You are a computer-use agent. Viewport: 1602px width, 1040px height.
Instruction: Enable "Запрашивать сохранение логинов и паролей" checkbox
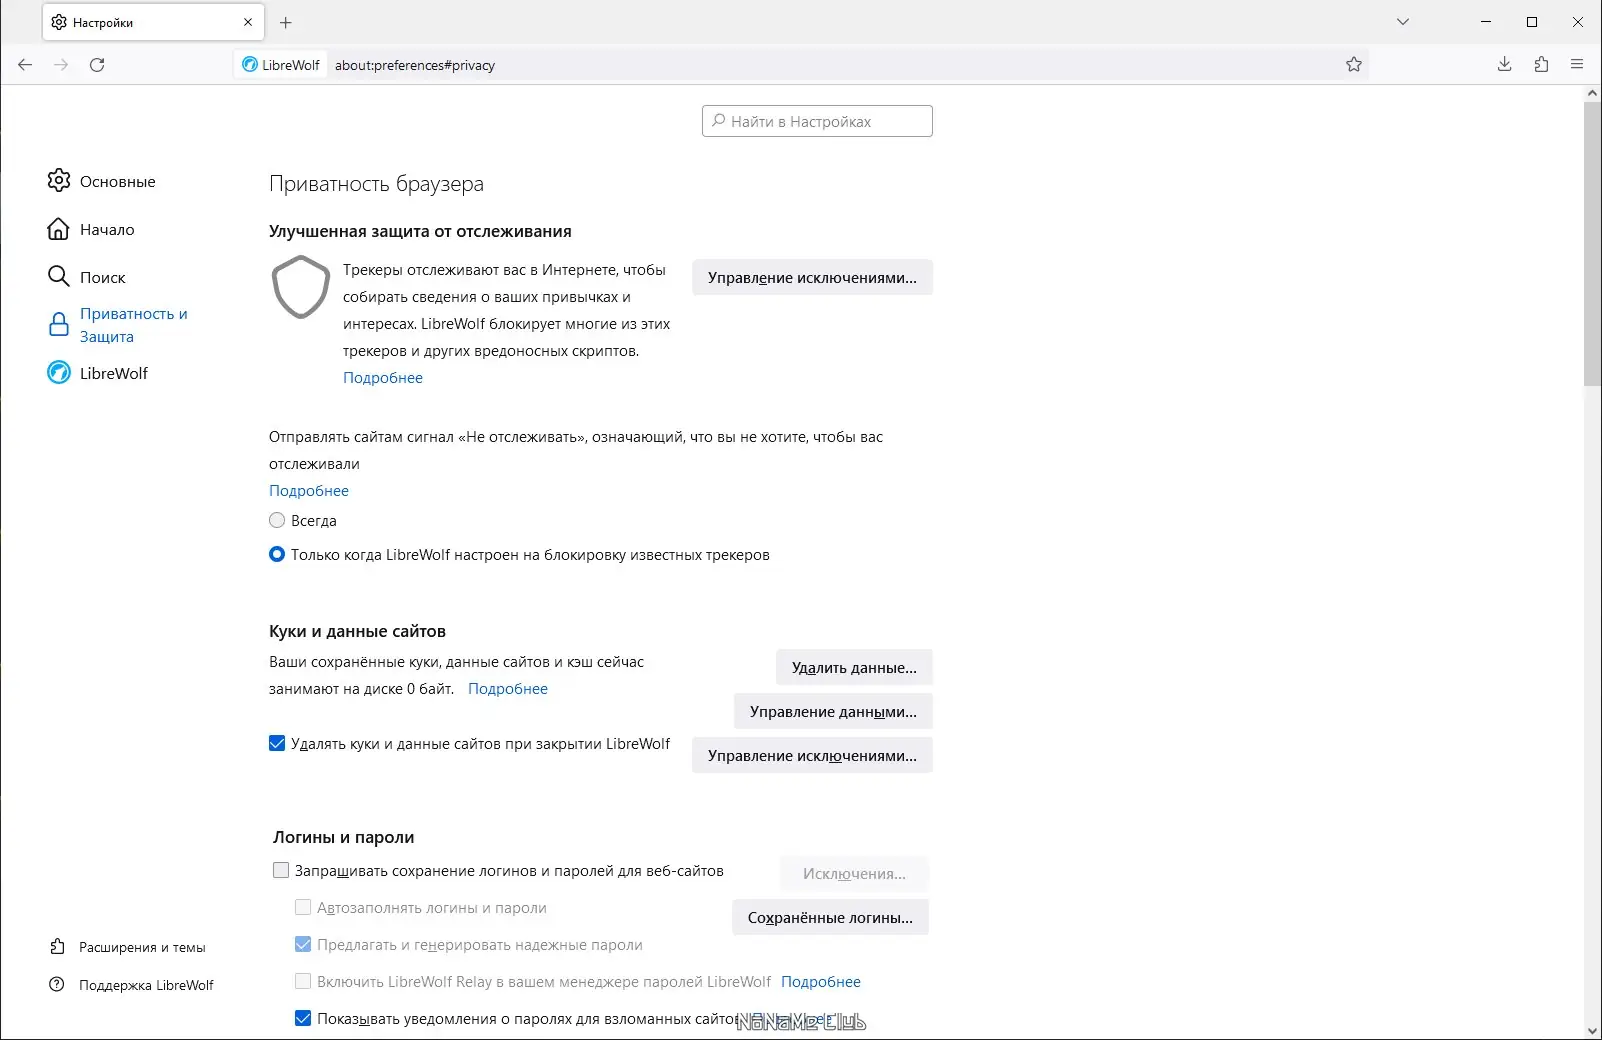pyautogui.click(x=281, y=870)
